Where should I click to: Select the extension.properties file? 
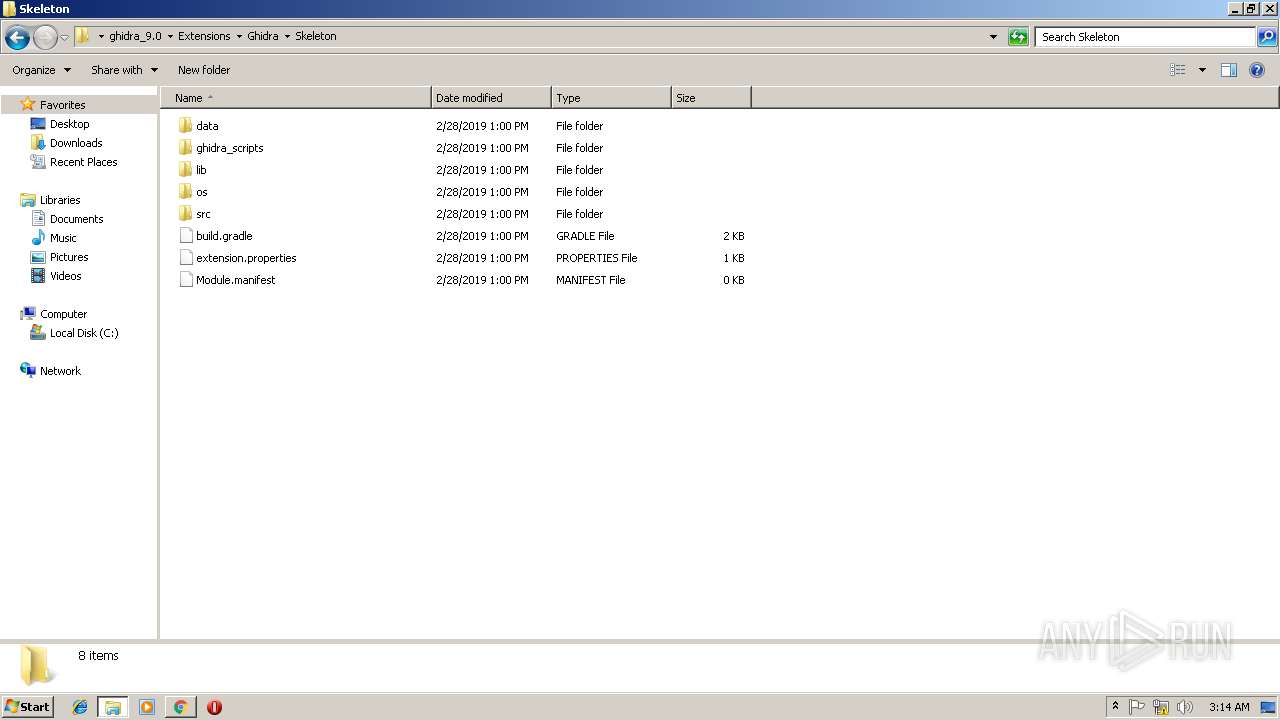pos(246,258)
